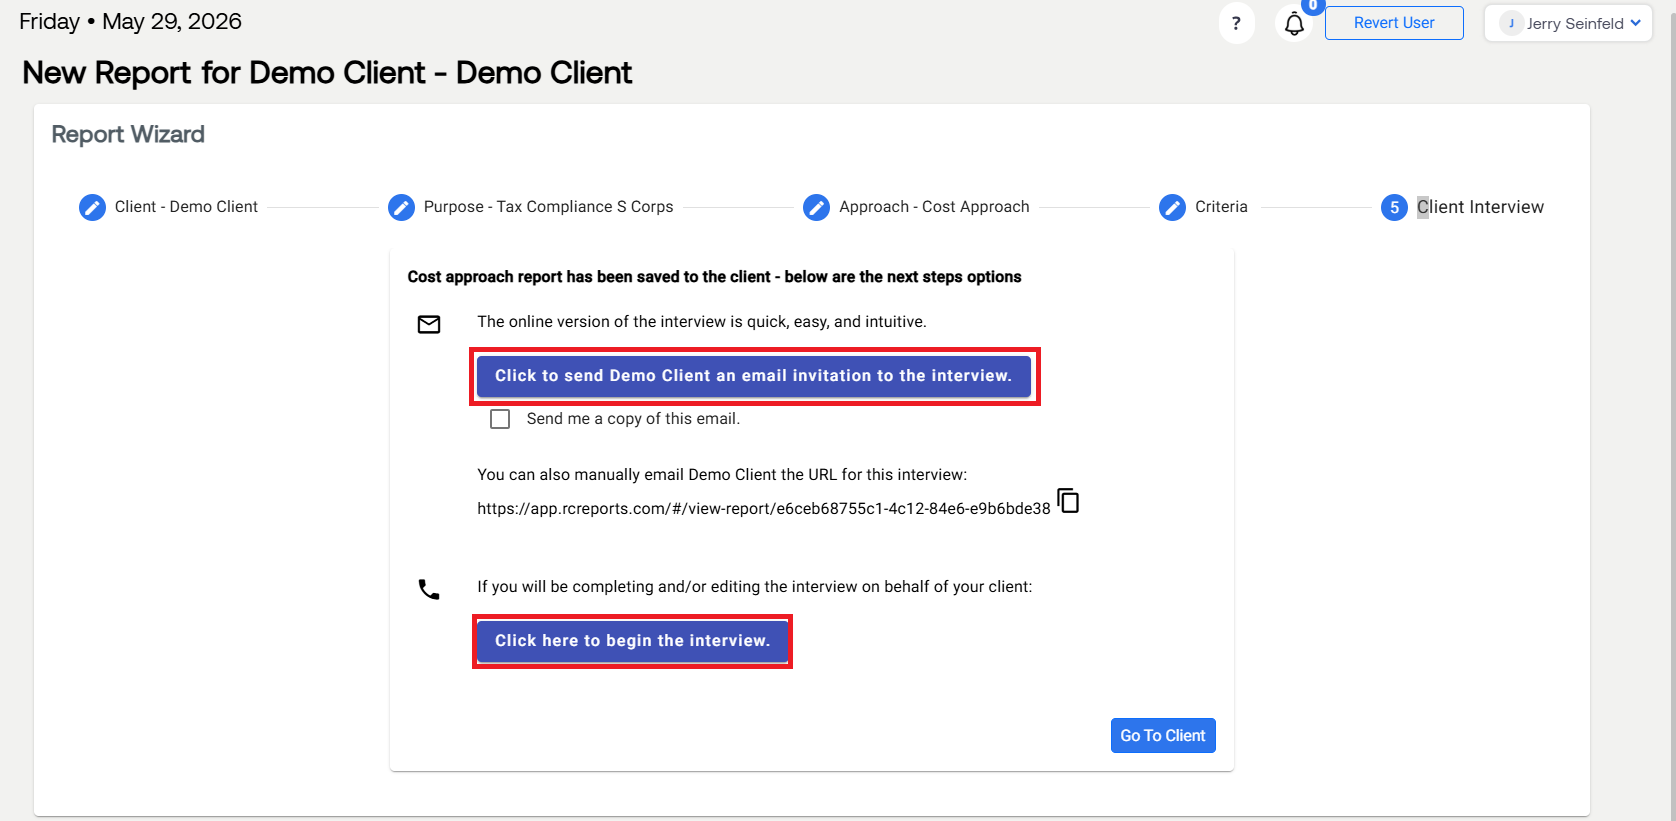Copy the interview URL with copy icon
Image resolution: width=1676 pixels, height=821 pixels.
tap(1068, 500)
